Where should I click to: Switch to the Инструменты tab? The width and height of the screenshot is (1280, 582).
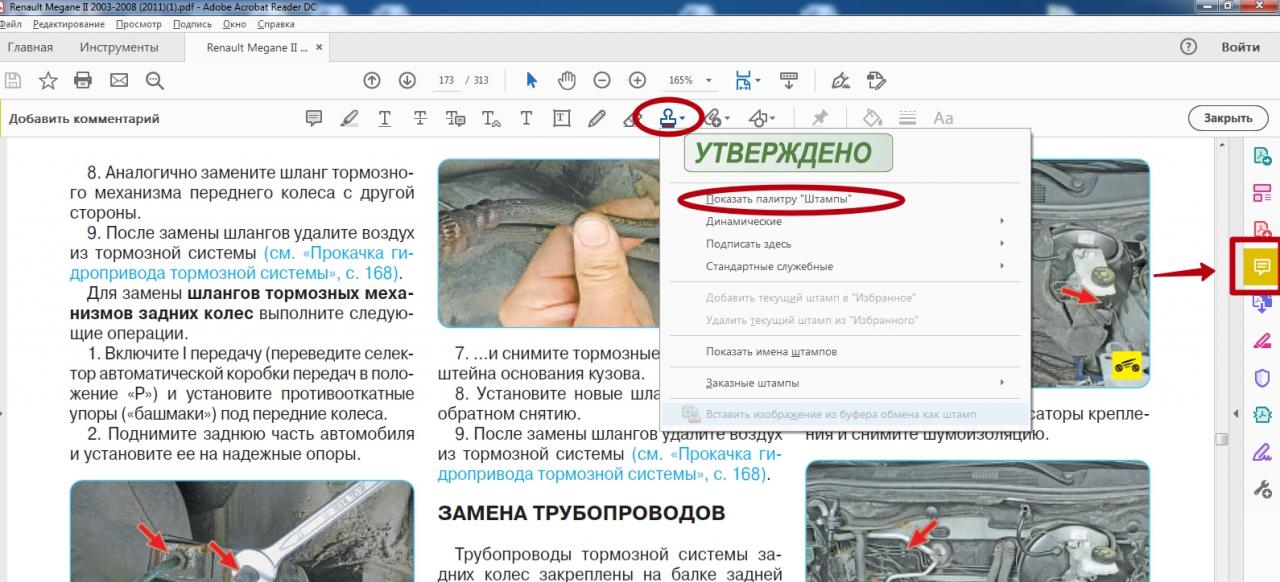point(119,47)
